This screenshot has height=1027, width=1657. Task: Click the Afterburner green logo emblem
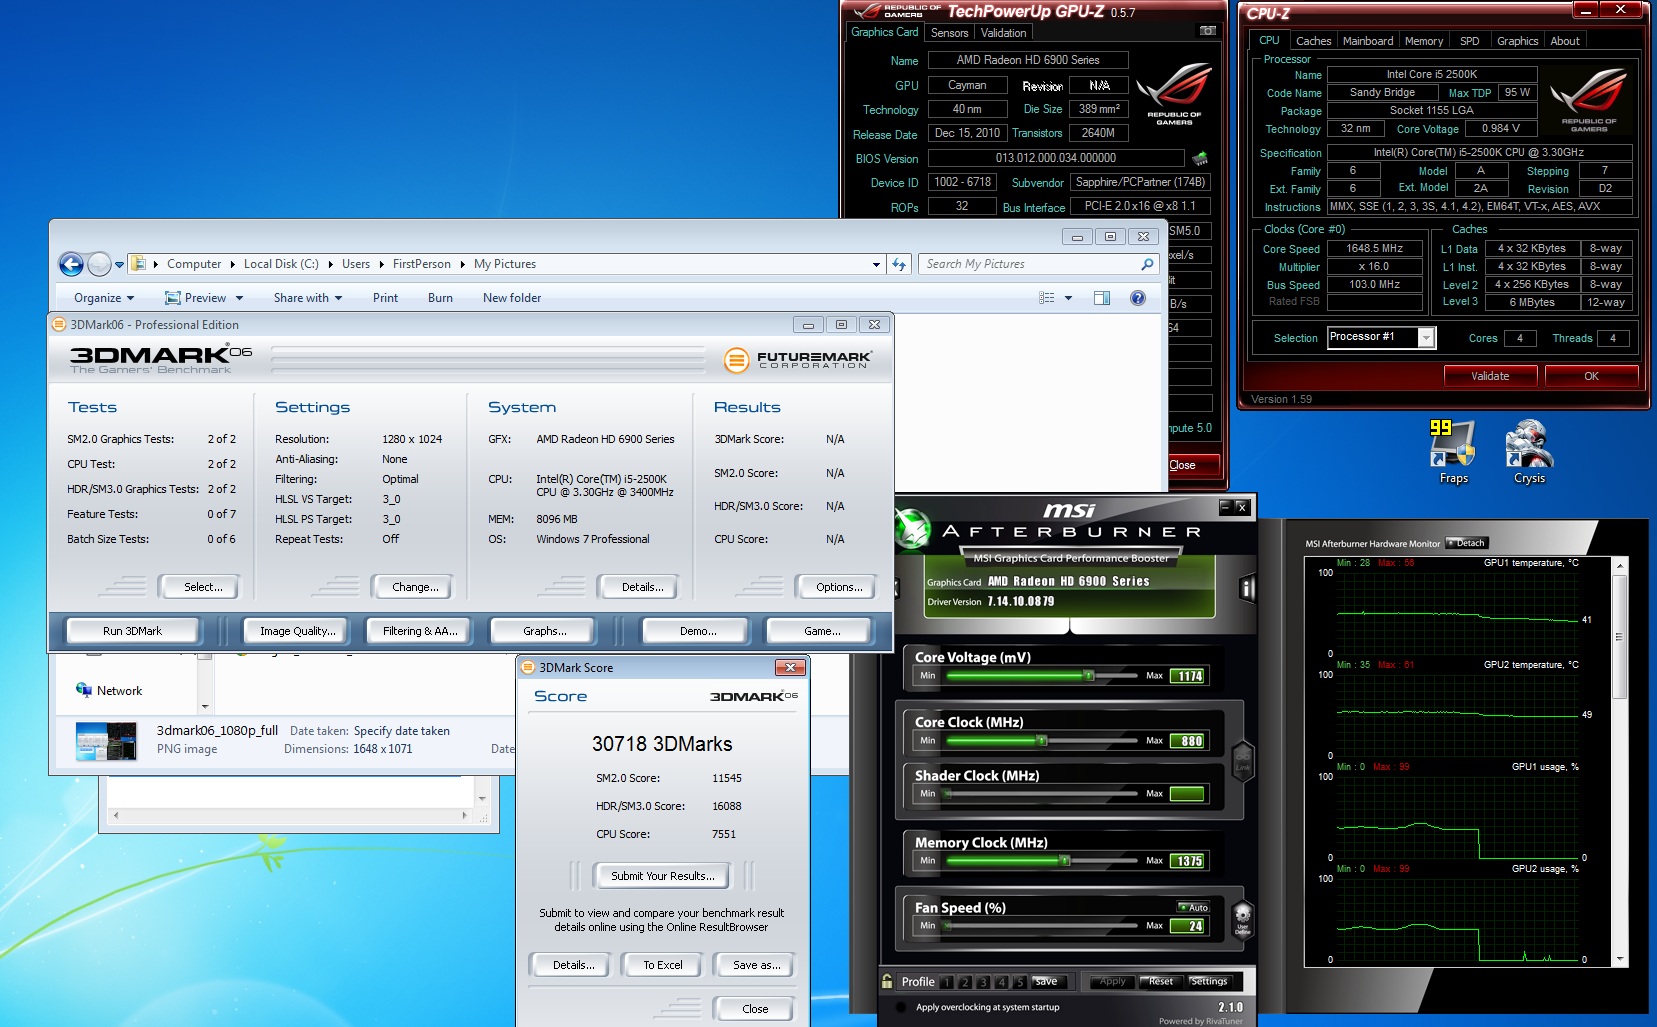click(x=911, y=528)
